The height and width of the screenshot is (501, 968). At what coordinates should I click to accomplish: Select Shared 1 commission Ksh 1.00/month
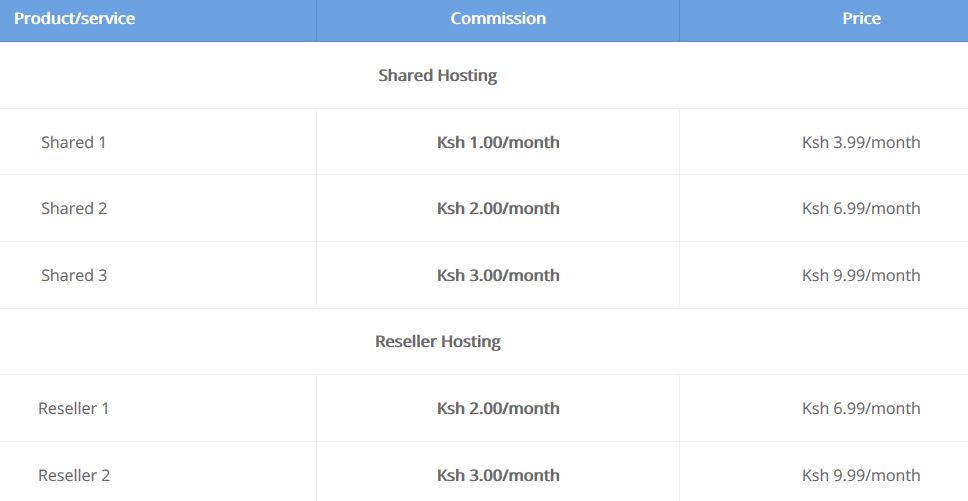(x=498, y=143)
